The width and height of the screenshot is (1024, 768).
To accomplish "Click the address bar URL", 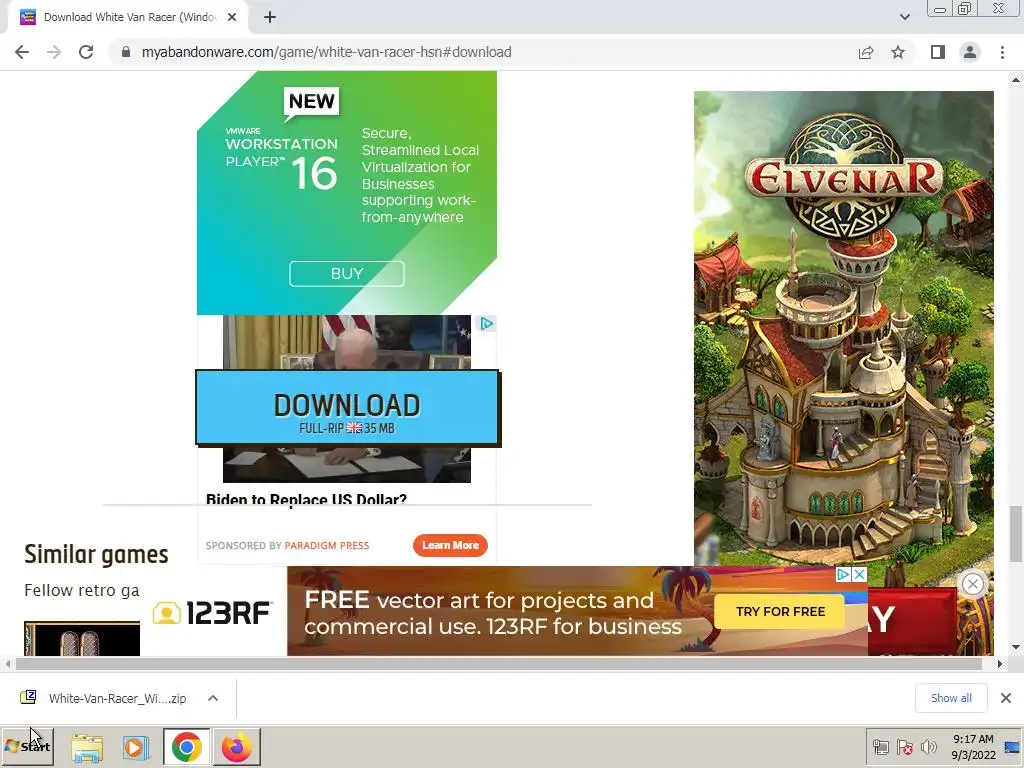I will click(327, 52).
